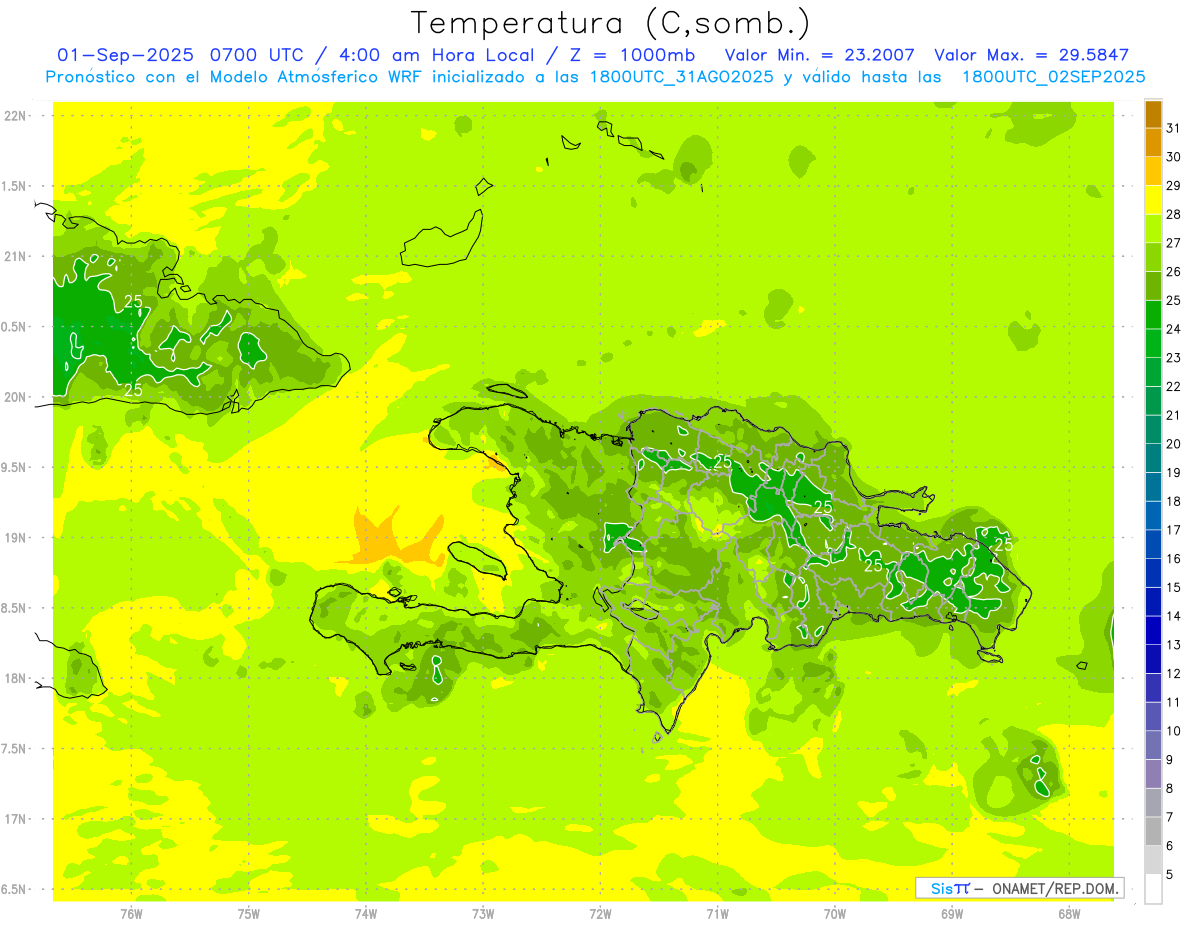Click the '5' colorbar label
The height and width of the screenshot is (927, 1200).
click(x=1170, y=874)
